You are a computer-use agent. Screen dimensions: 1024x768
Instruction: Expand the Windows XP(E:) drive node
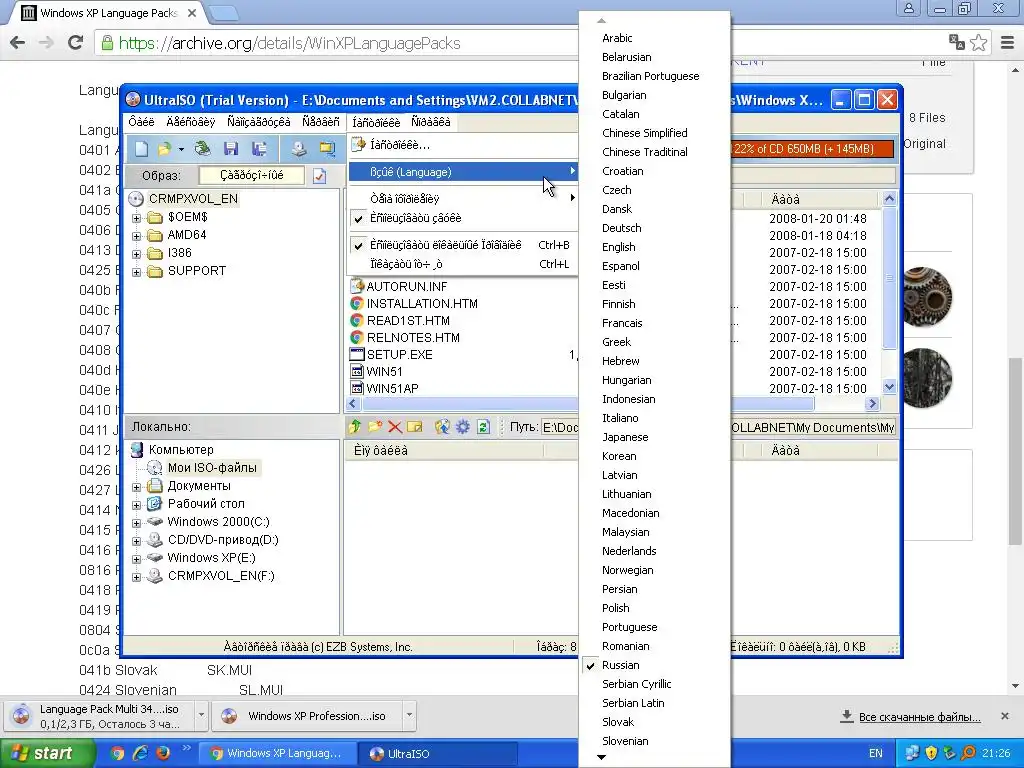point(136,558)
